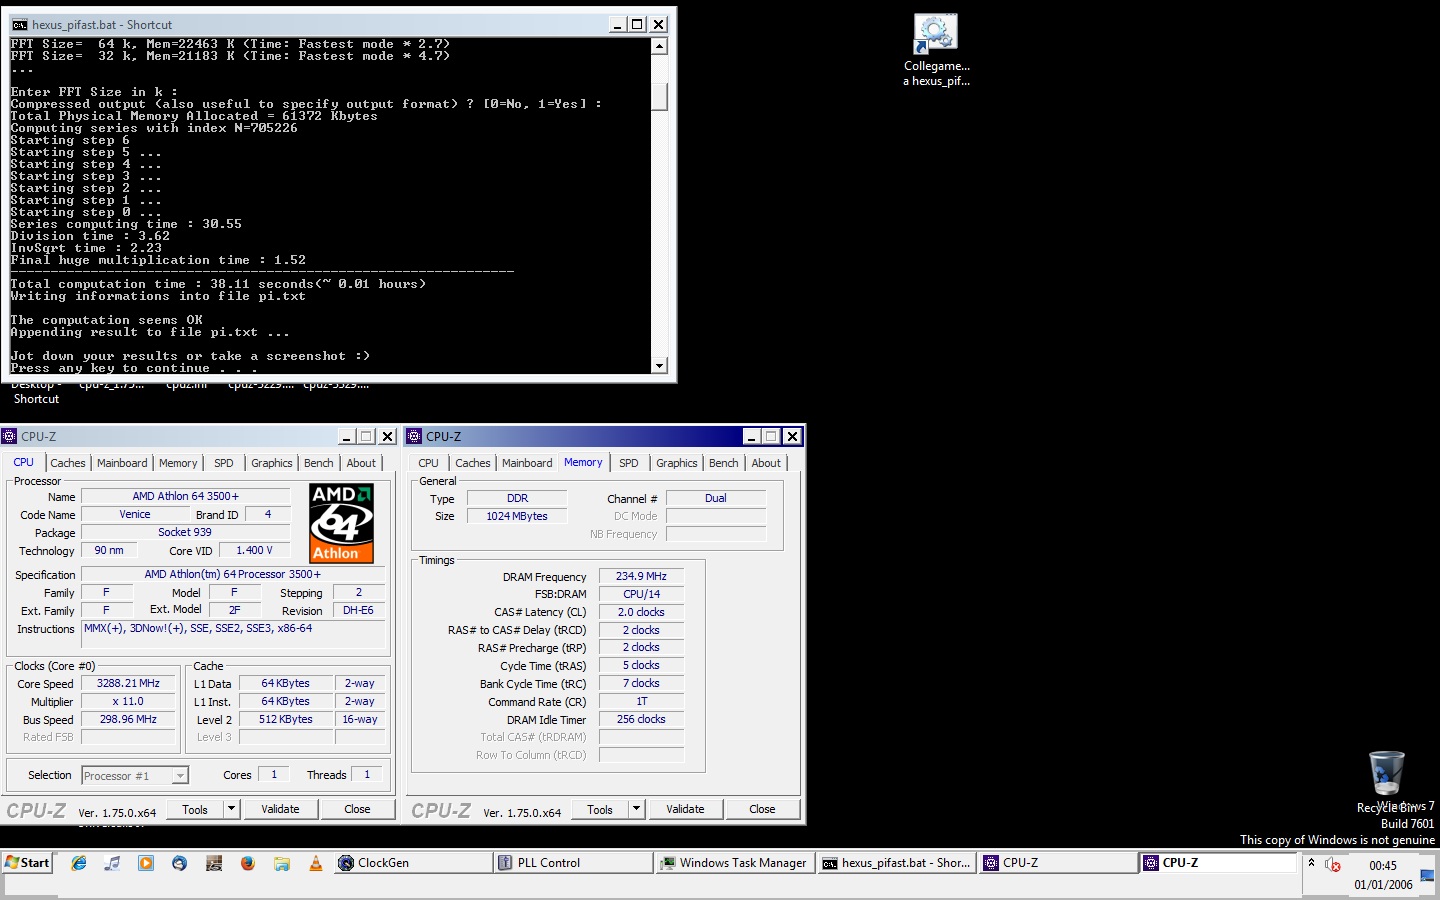Open Tools dropdown arrow in right CPU-Z
Screen dimensions: 1440x900
point(637,809)
